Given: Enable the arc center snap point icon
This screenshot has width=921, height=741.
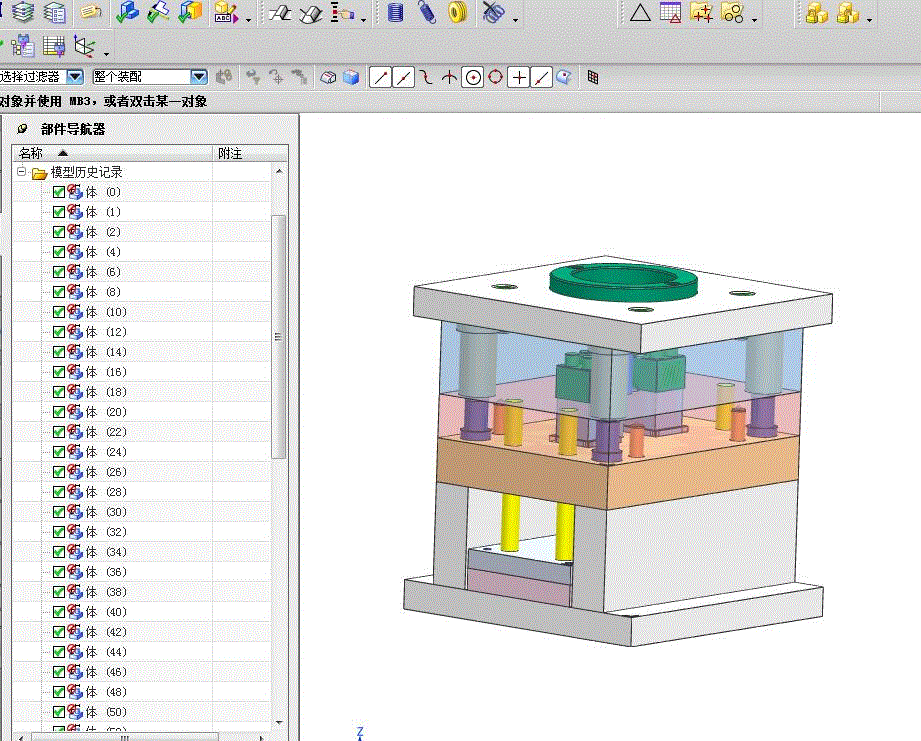Looking at the screenshot, I should (473, 77).
